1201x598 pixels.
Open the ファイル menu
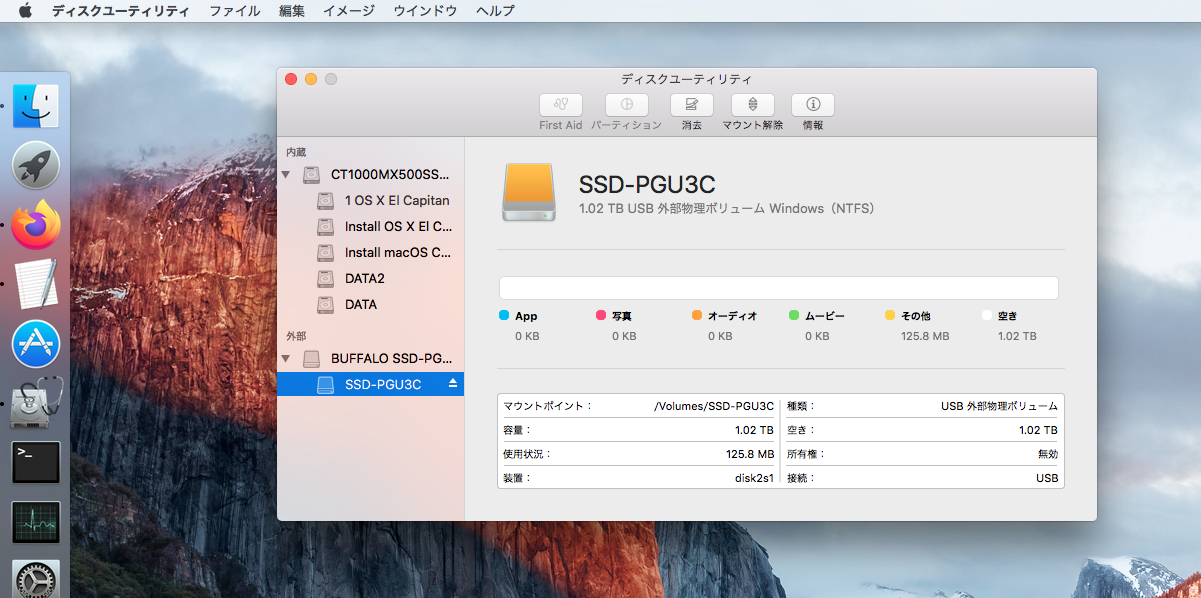(x=234, y=11)
